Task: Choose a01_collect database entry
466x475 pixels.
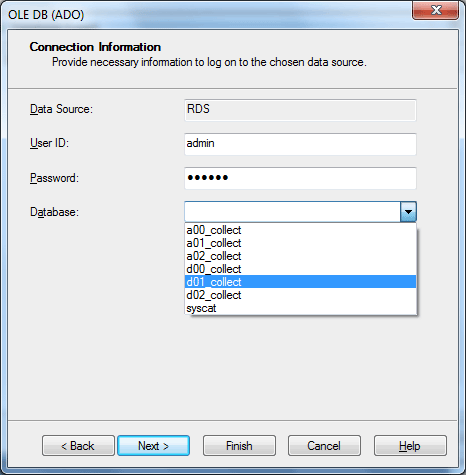Action: coord(300,243)
